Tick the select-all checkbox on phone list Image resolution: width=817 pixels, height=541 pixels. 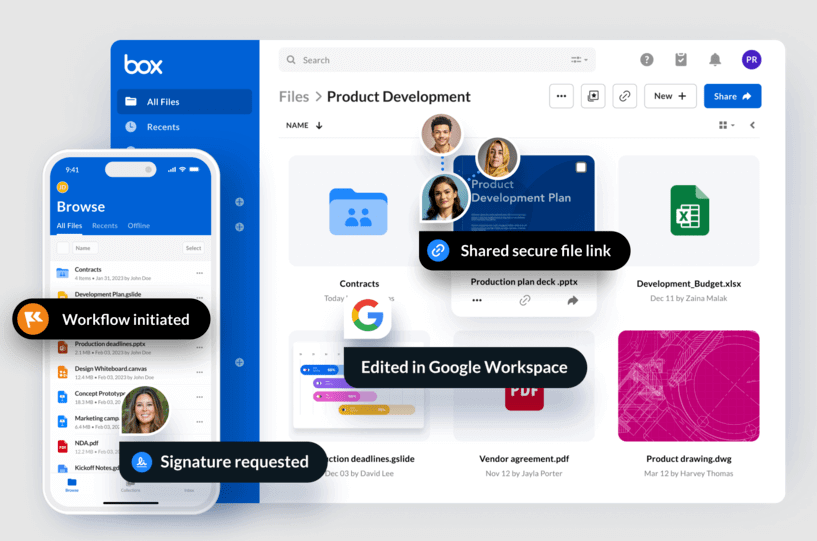(63, 248)
